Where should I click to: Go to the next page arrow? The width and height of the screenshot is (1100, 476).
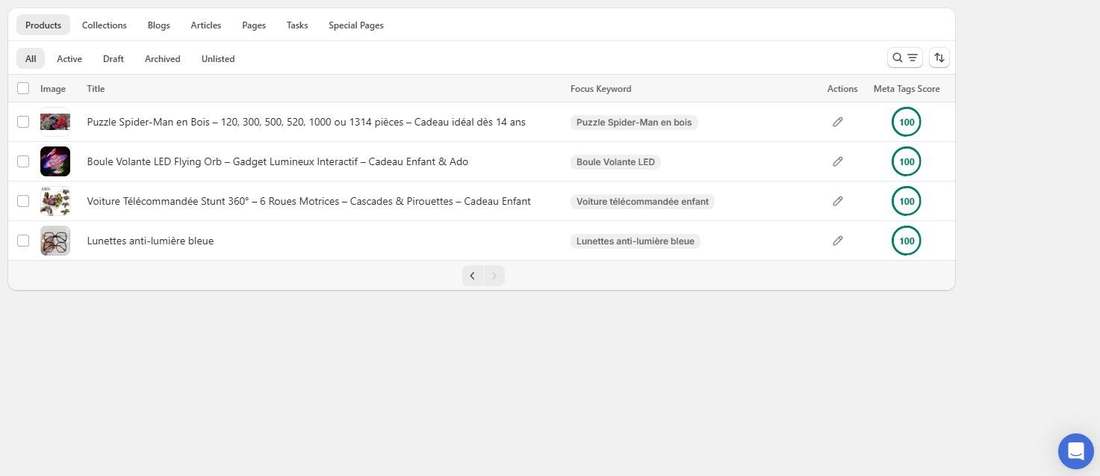[x=494, y=276]
